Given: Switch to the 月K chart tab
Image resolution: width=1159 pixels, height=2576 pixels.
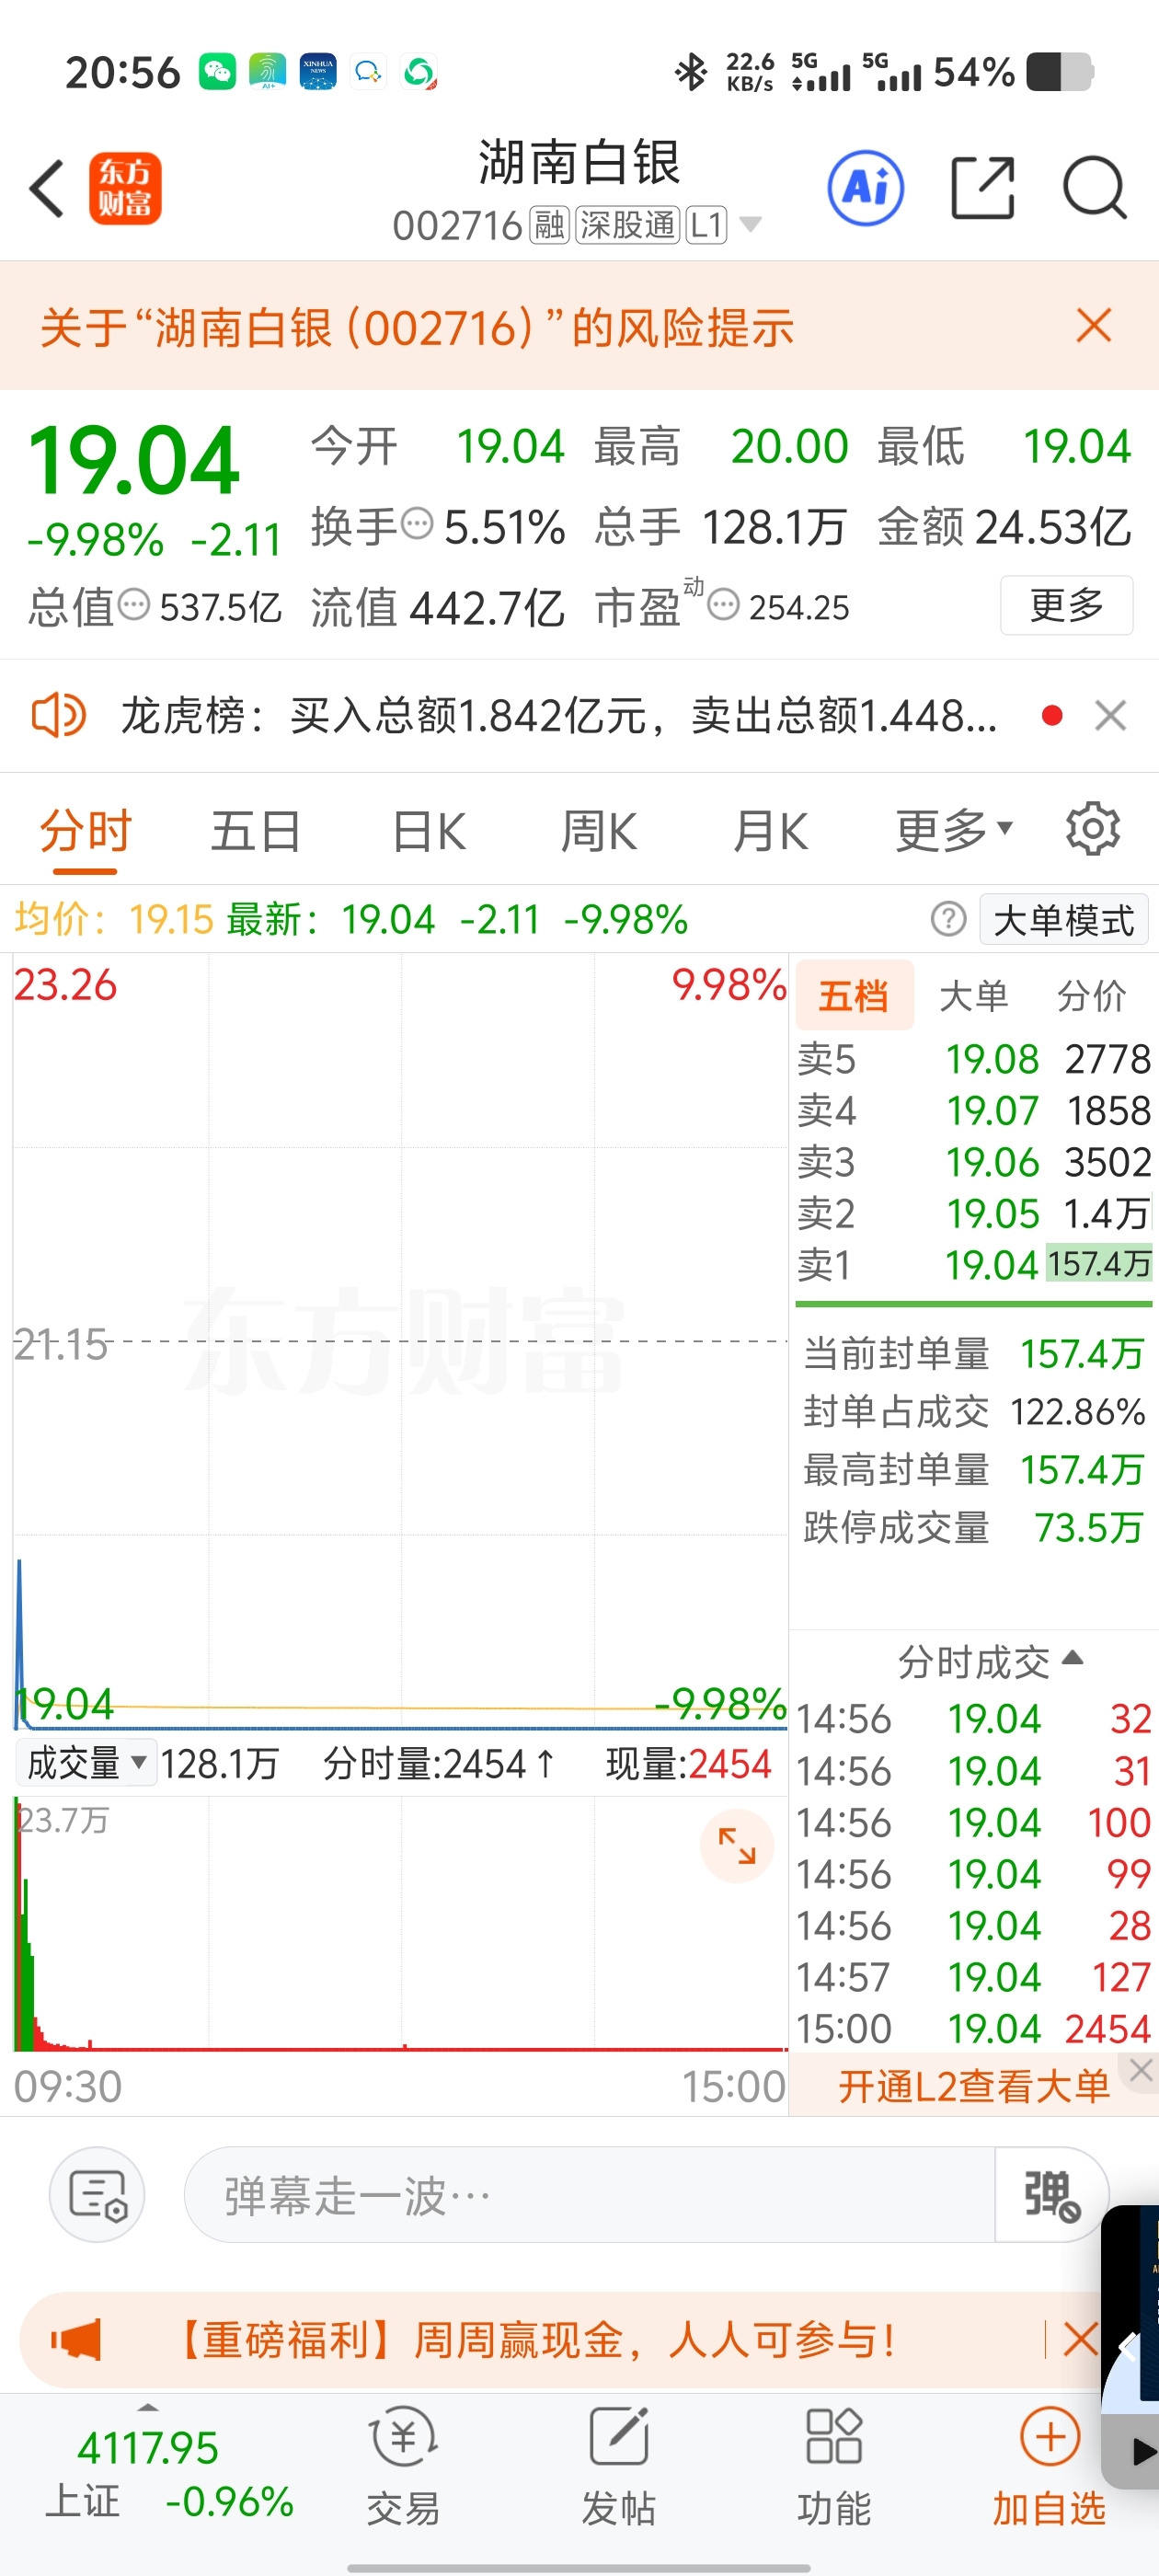Looking at the screenshot, I should 770,832.
